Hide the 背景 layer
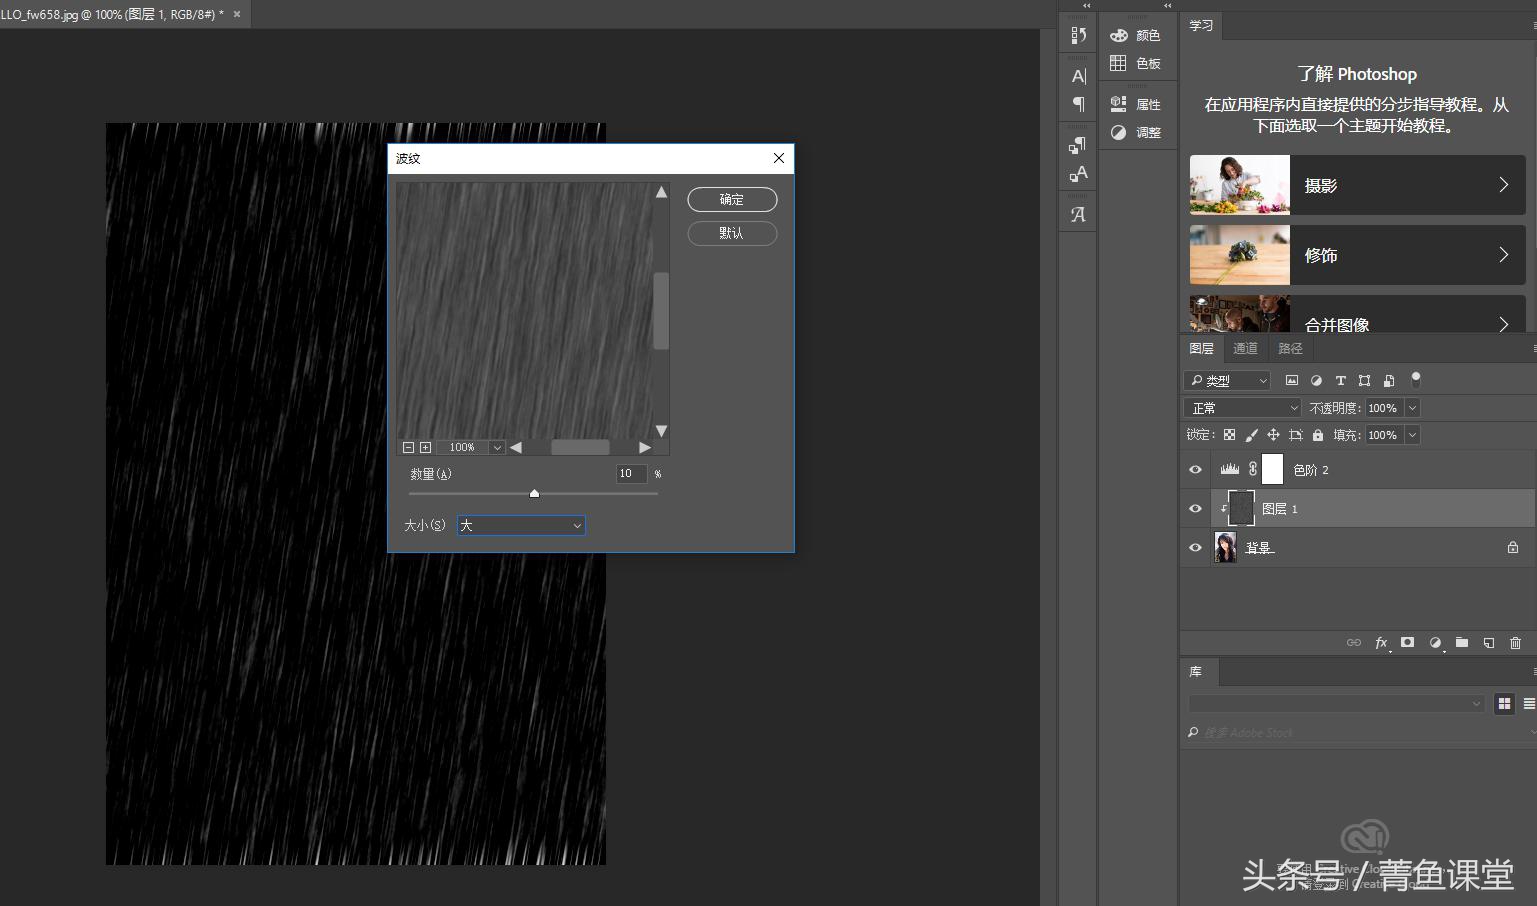 click(x=1195, y=548)
